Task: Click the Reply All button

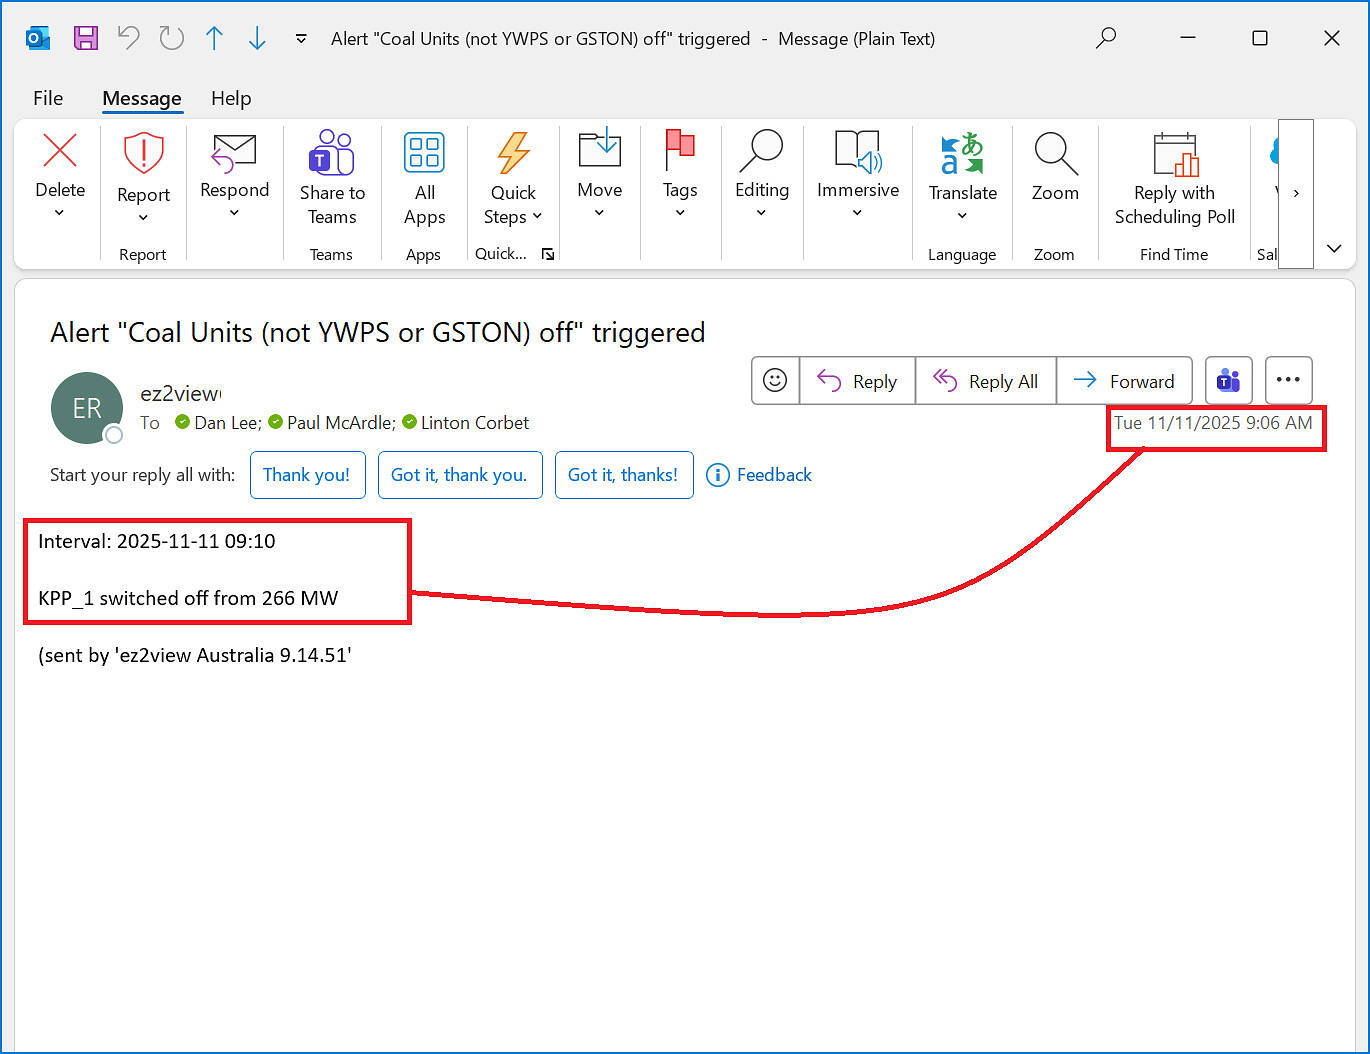Action: (x=986, y=381)
